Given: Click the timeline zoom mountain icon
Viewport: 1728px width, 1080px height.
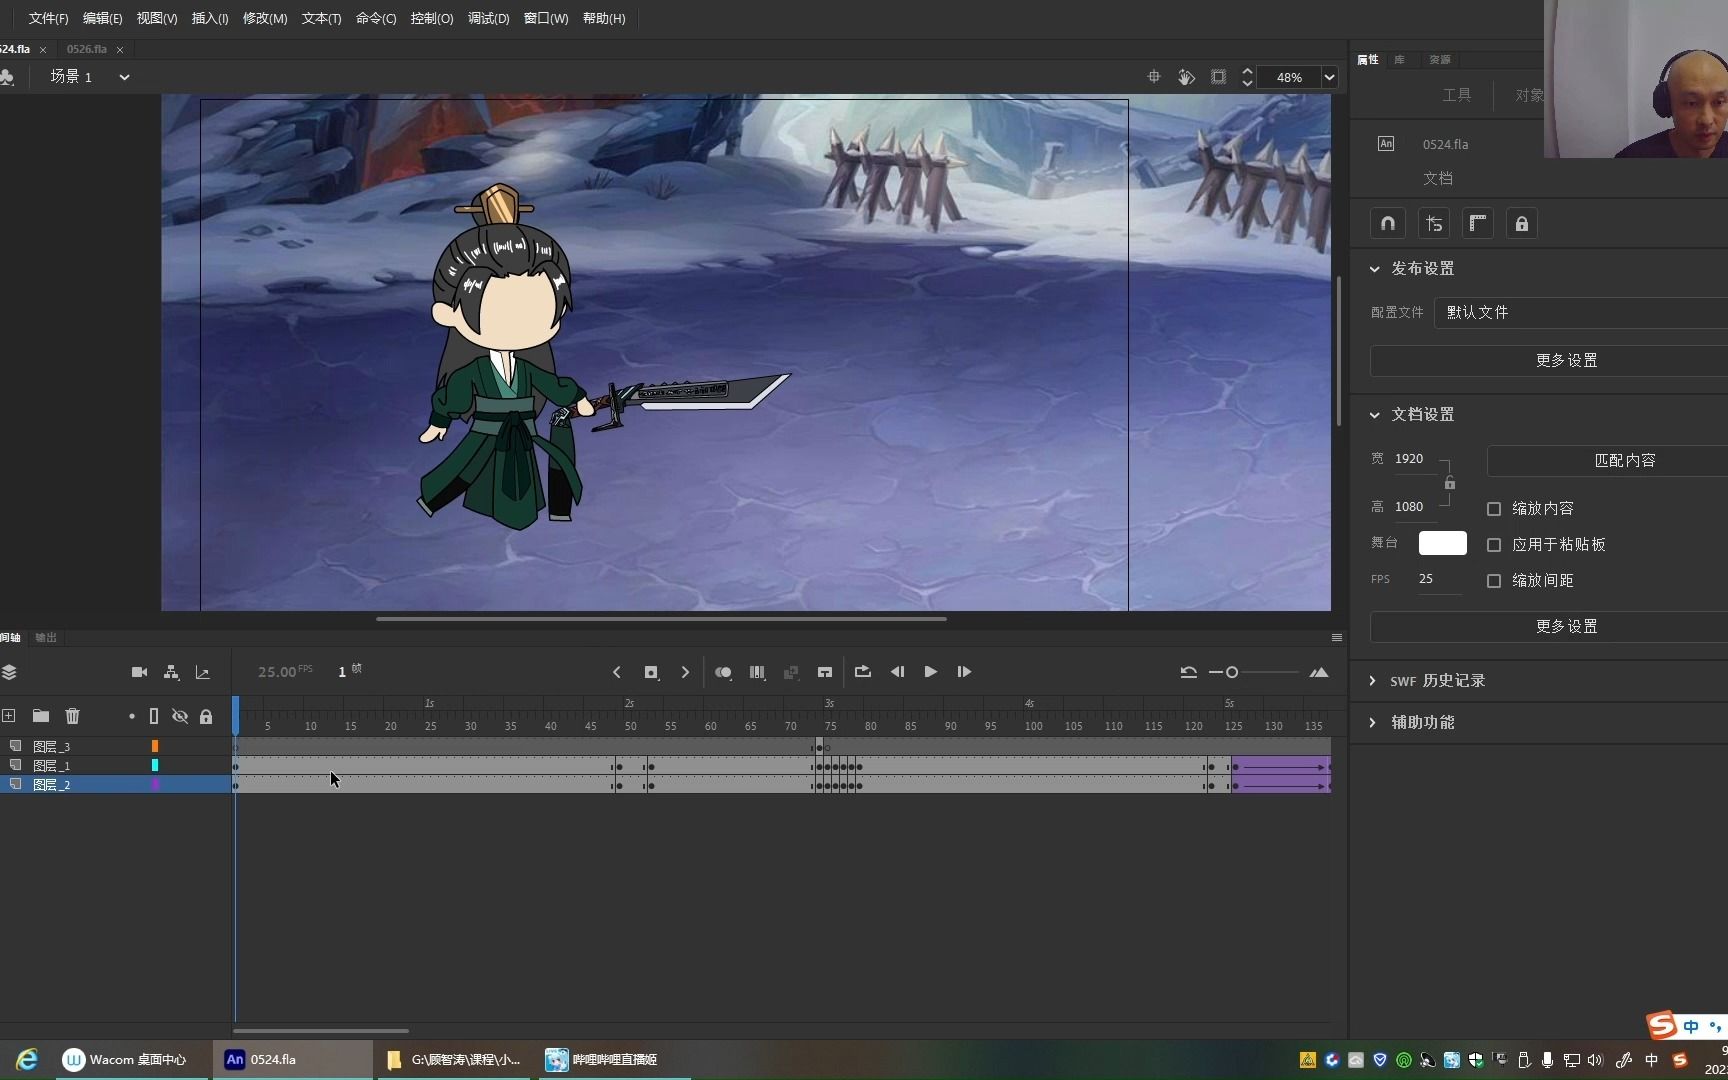Looking at the screenshot, I should [x=1319, y=672].
